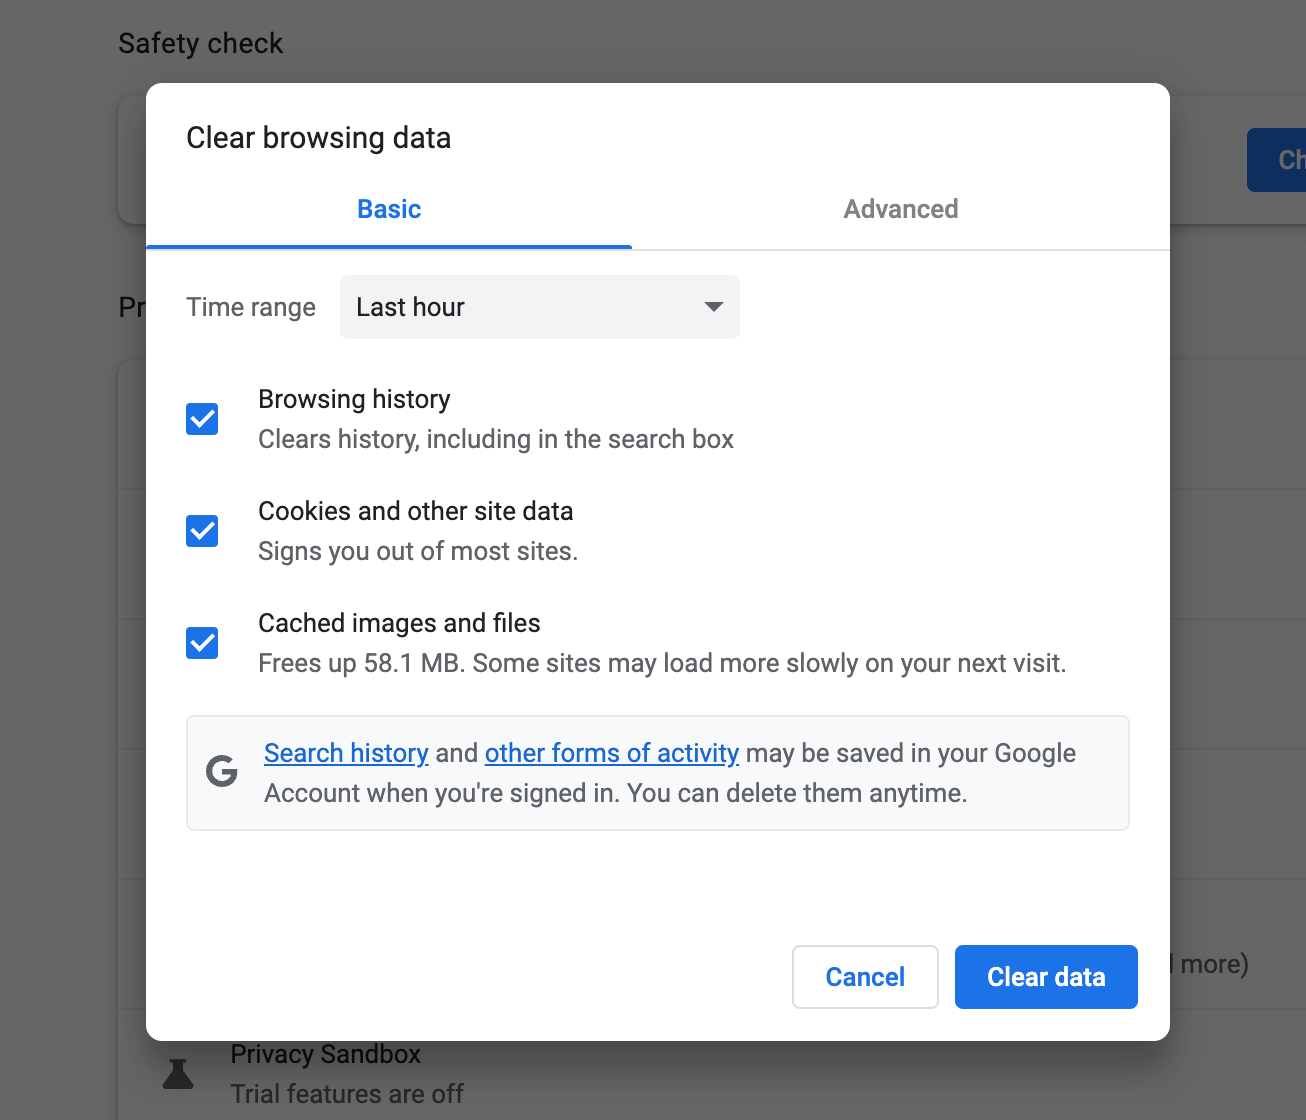The height and width of the screenshot is (1120, 1306).
Task: Select the Basic tab
Action: (388, 209)
